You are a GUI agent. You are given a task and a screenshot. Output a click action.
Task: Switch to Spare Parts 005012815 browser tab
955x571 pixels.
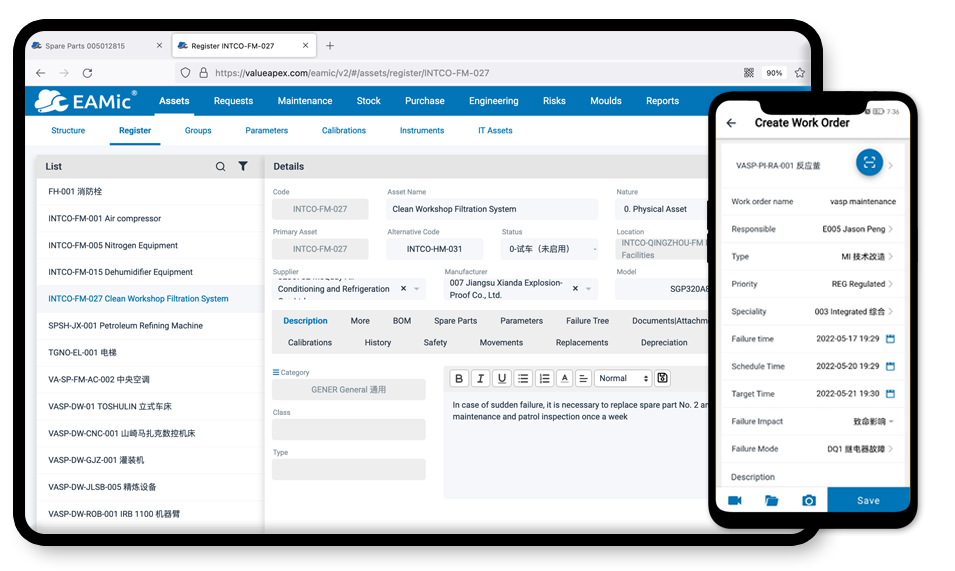click(97, 46)
